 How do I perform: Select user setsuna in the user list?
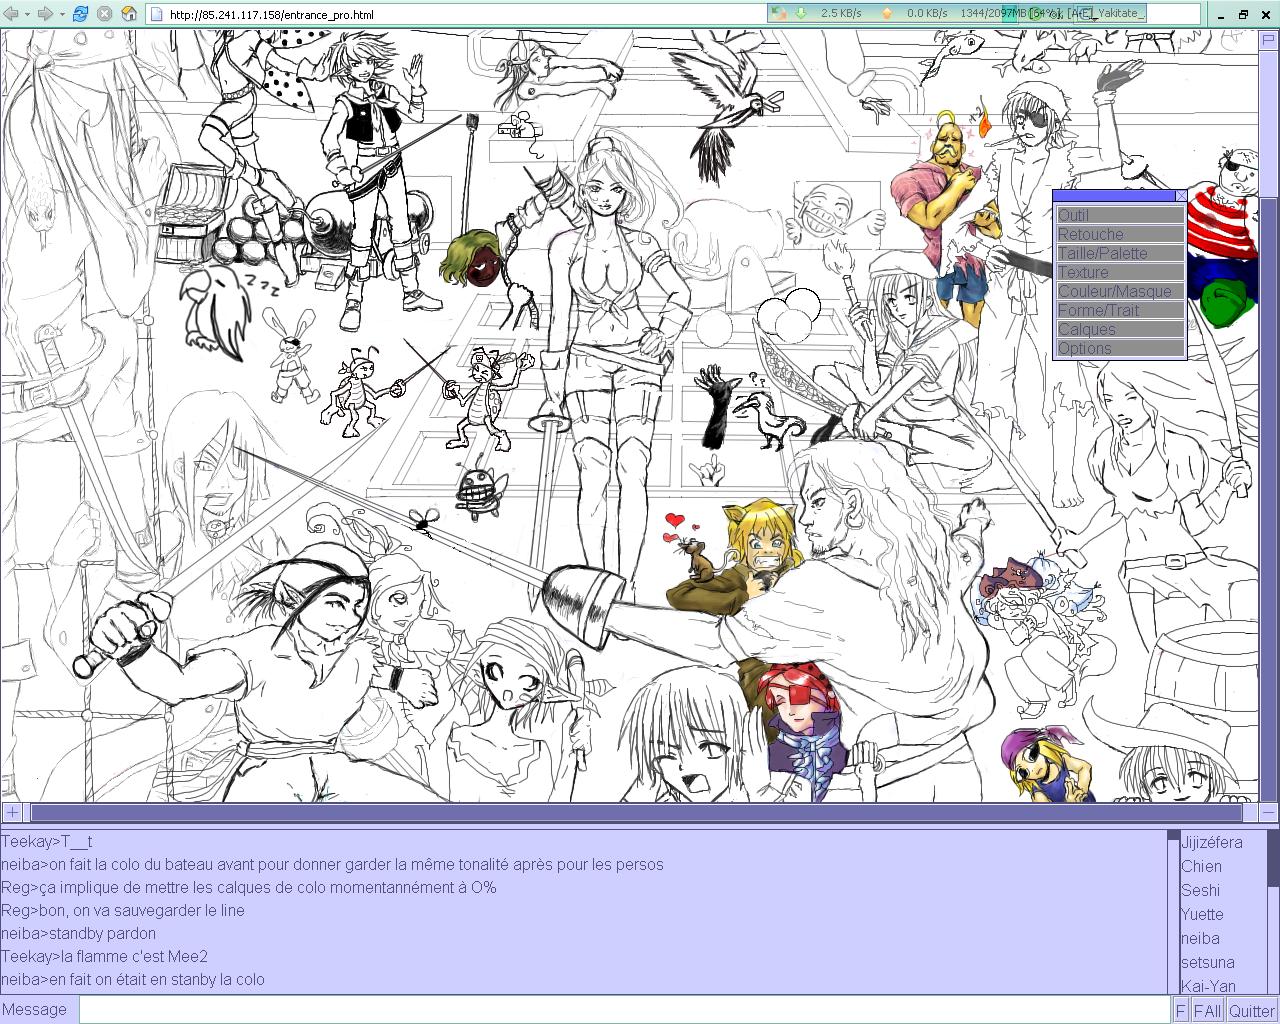click(1208, 963)
